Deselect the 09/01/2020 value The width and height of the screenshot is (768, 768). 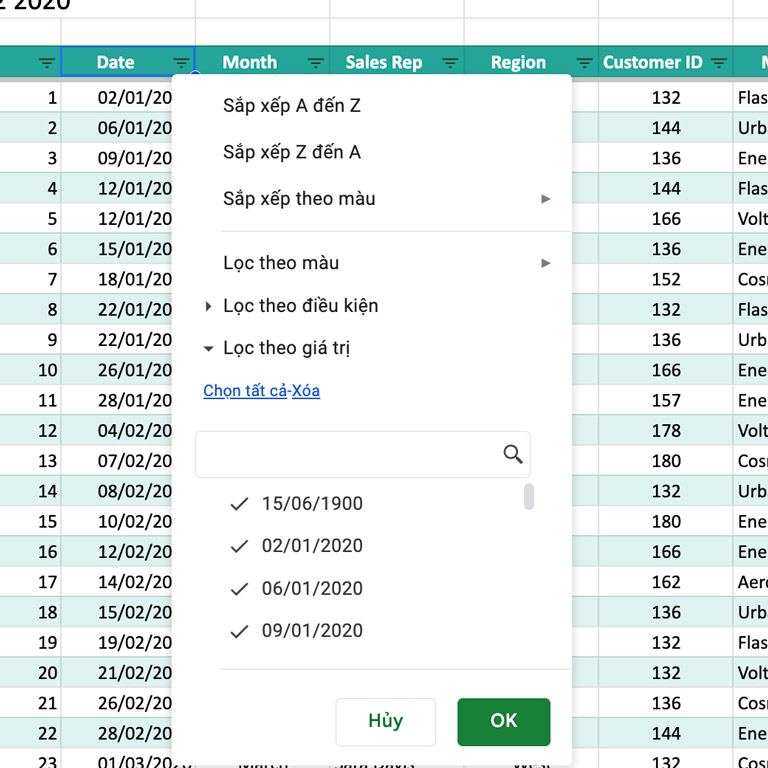(239, 631)
